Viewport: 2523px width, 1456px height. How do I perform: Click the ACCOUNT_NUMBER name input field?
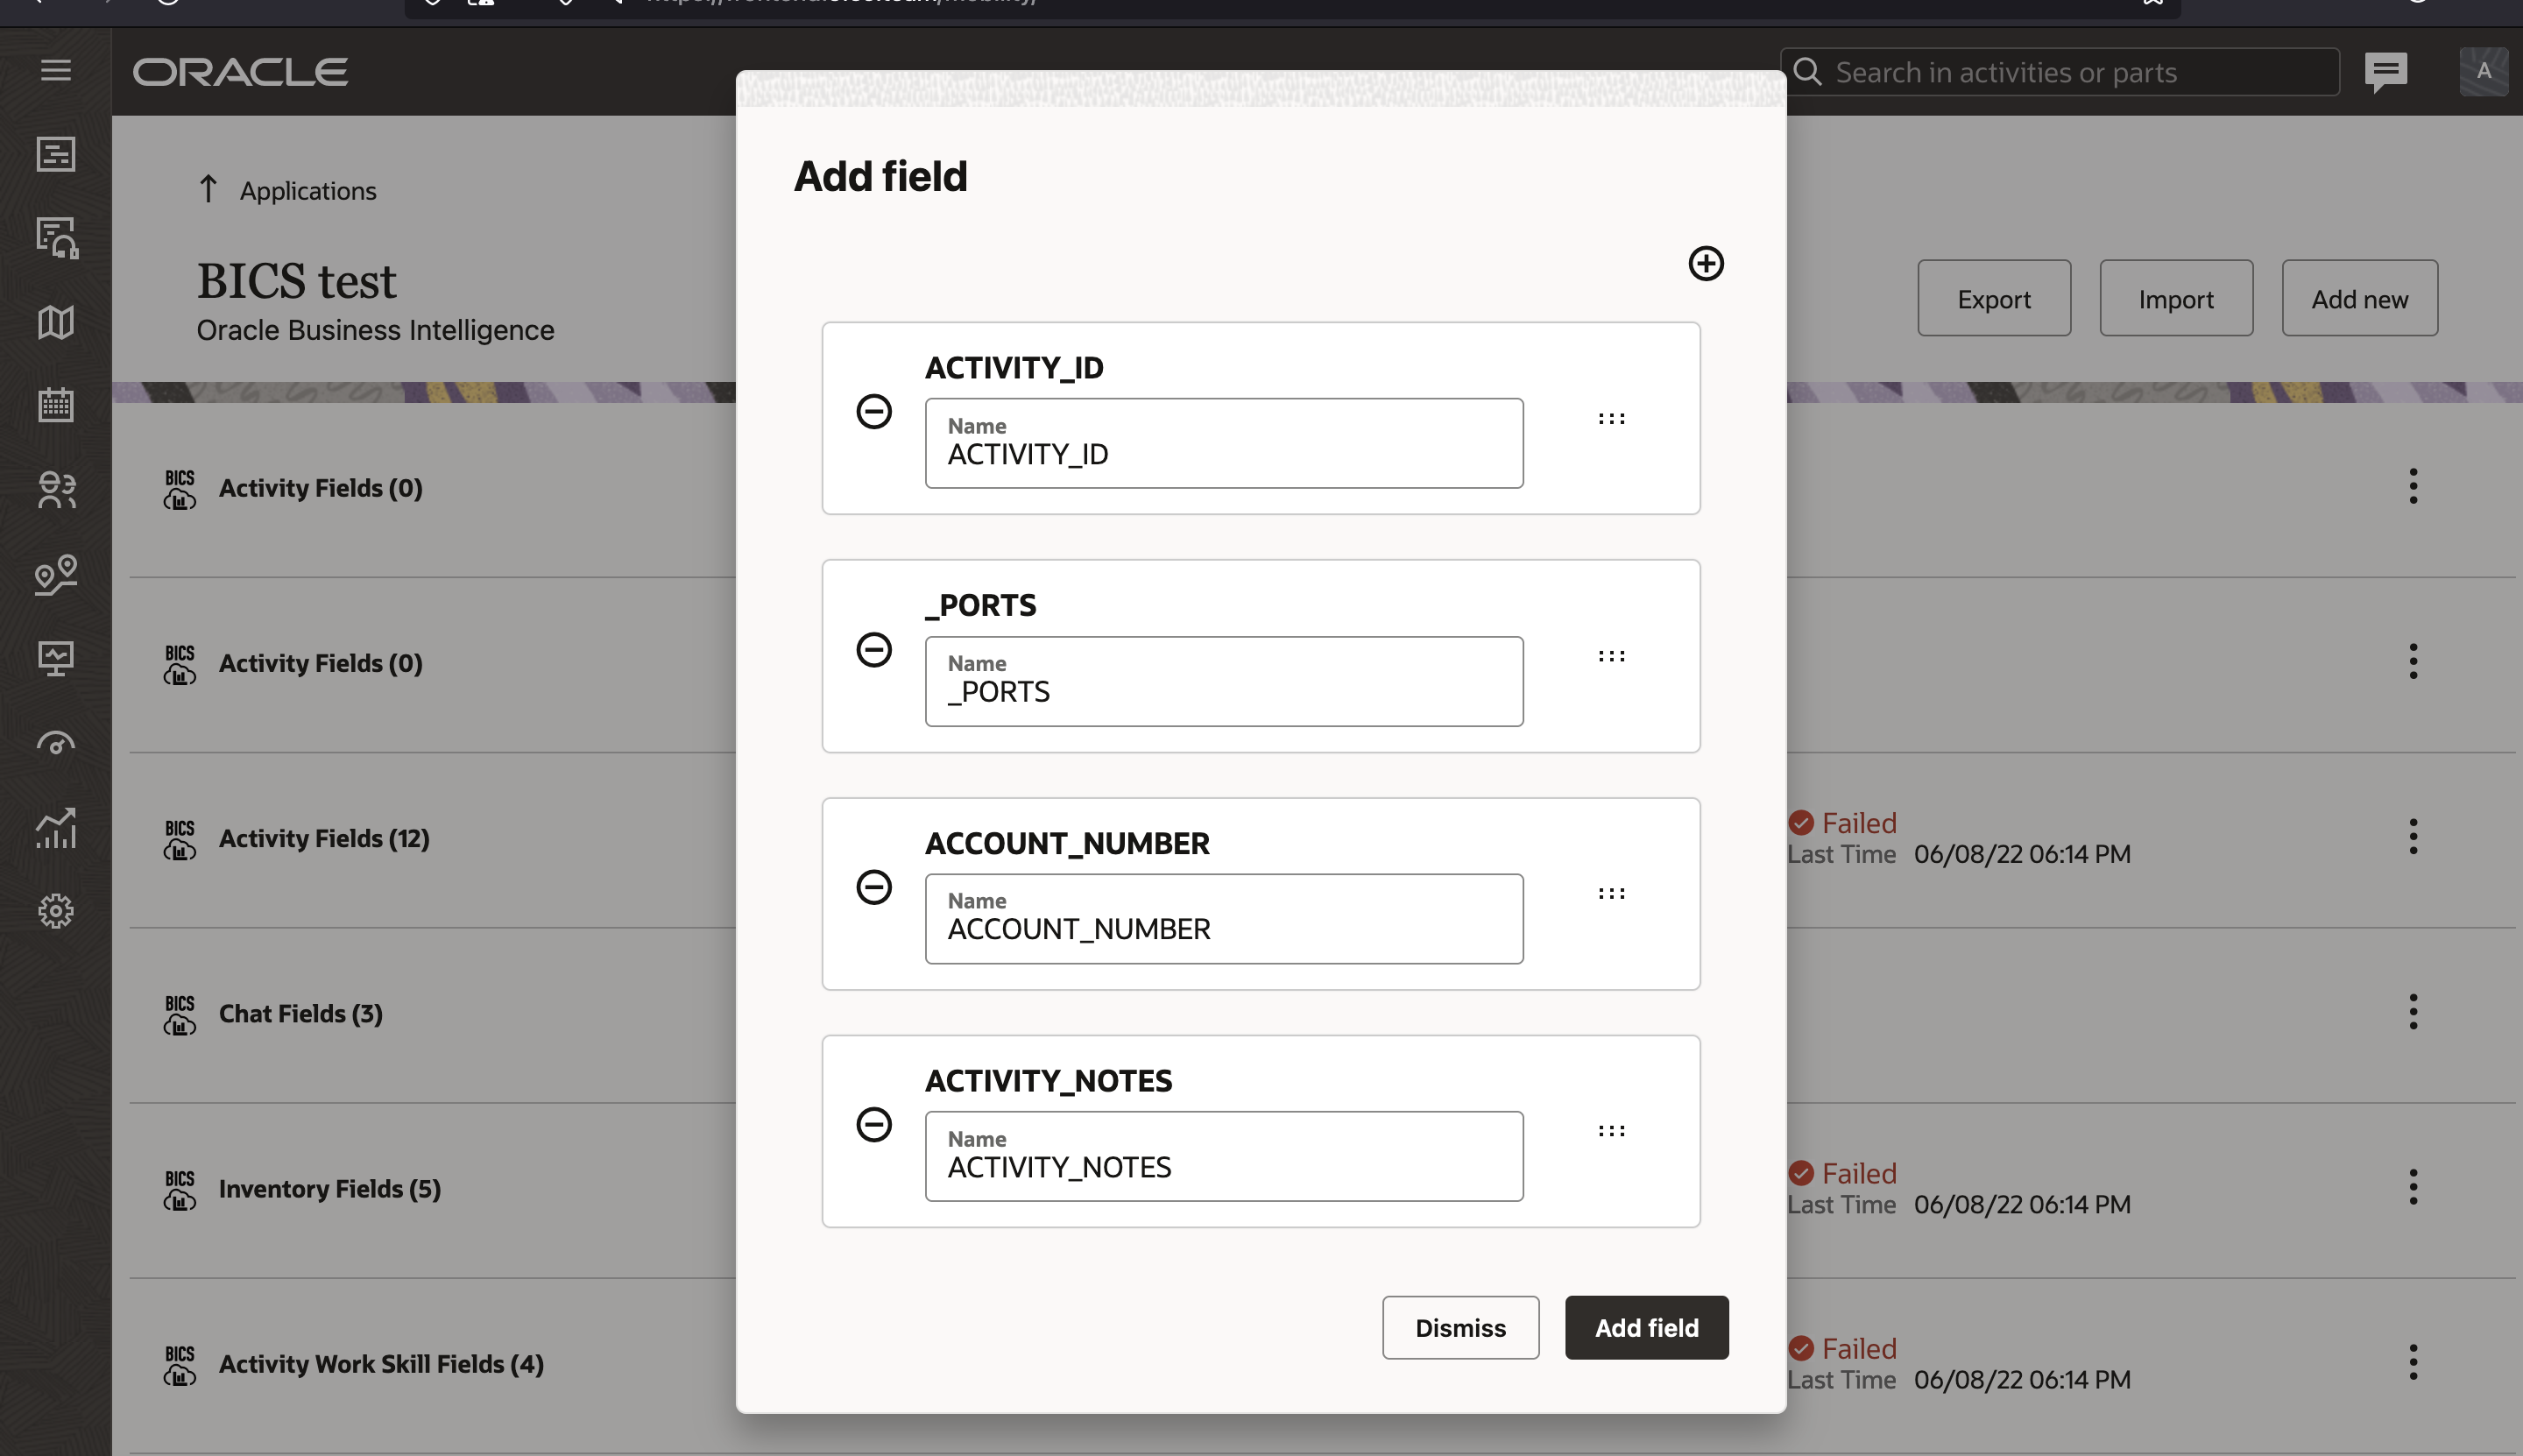coord(1223,919)
